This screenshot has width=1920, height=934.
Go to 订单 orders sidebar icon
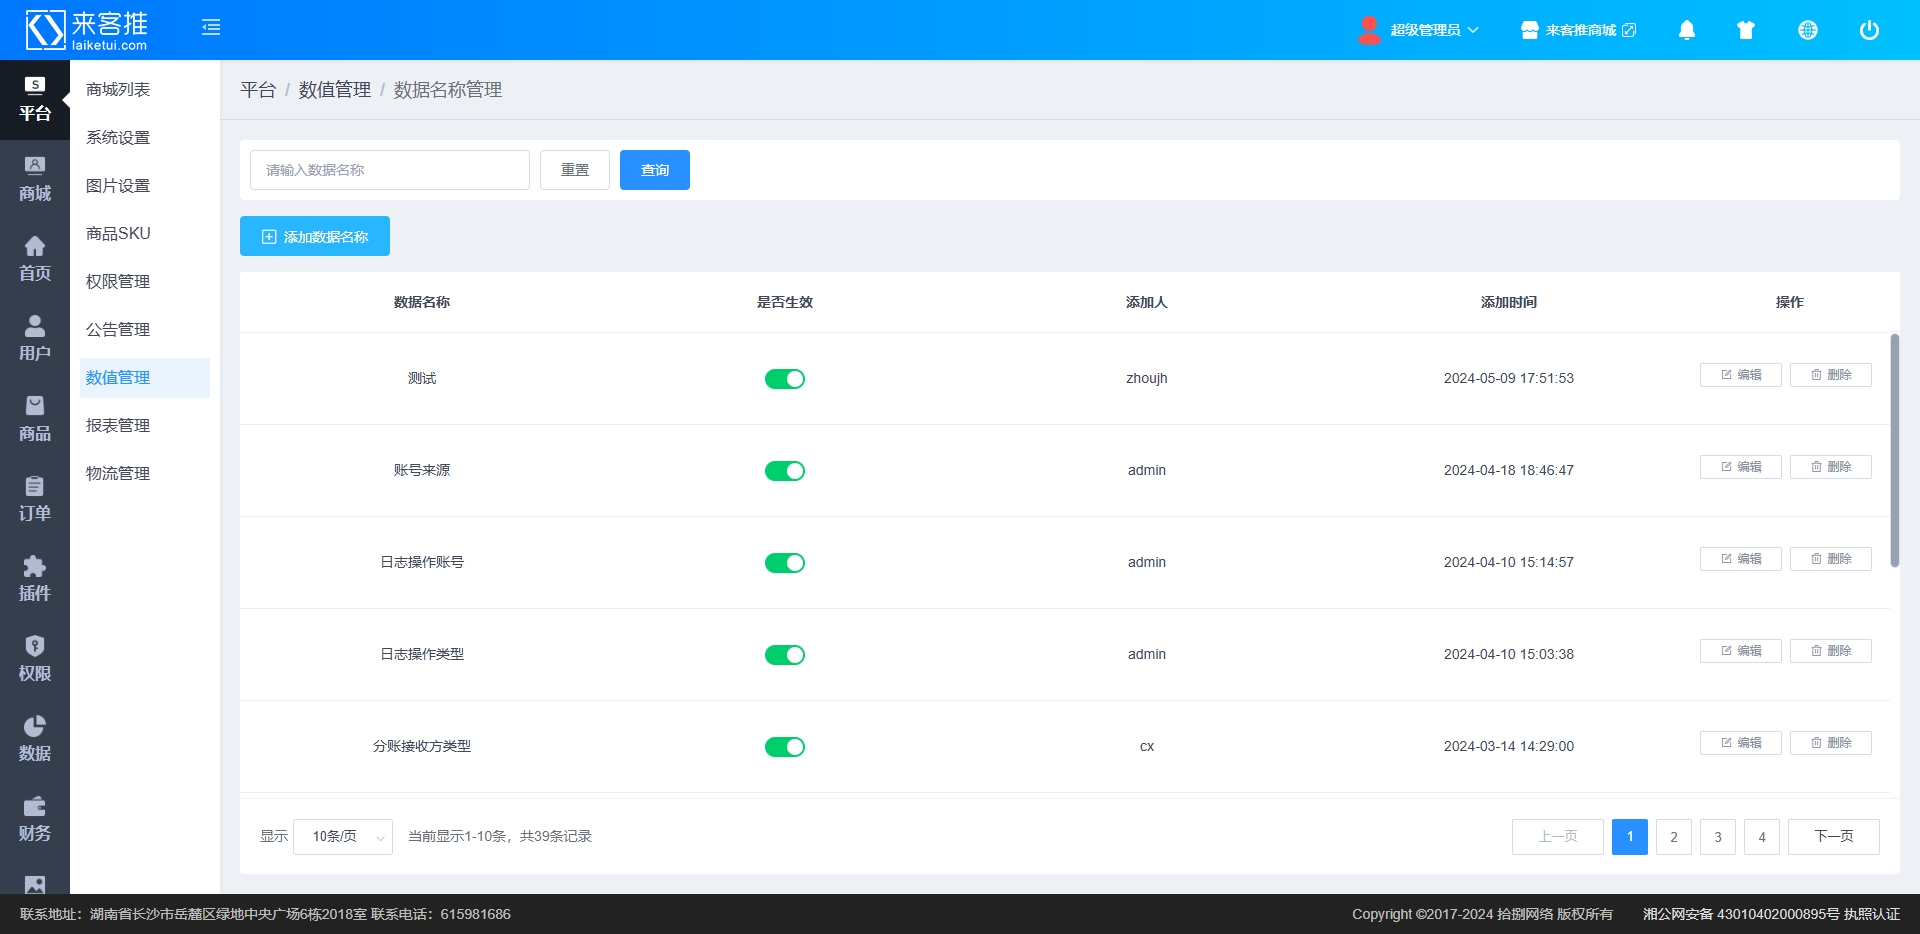coord(34,499)
